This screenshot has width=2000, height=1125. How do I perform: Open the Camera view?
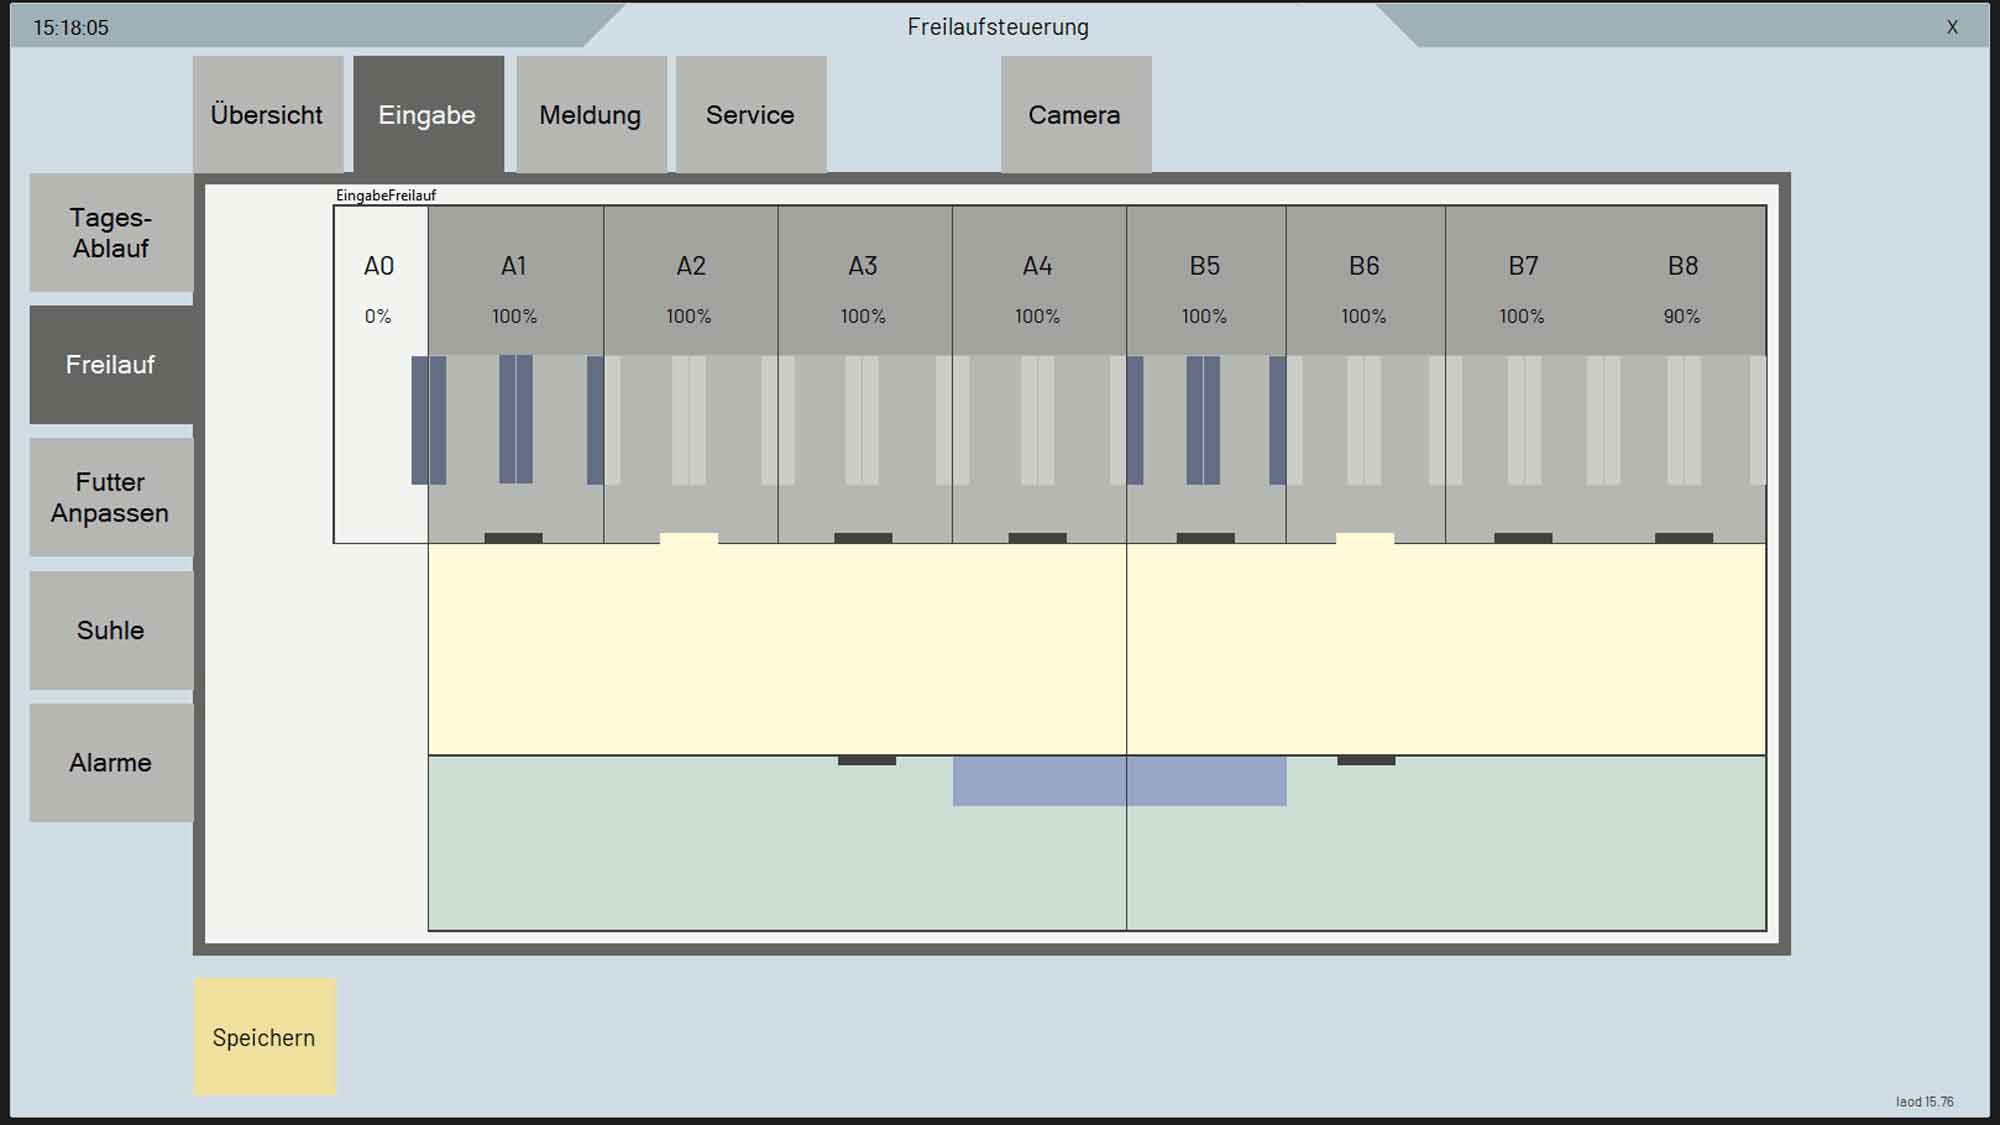point(1075,115)
